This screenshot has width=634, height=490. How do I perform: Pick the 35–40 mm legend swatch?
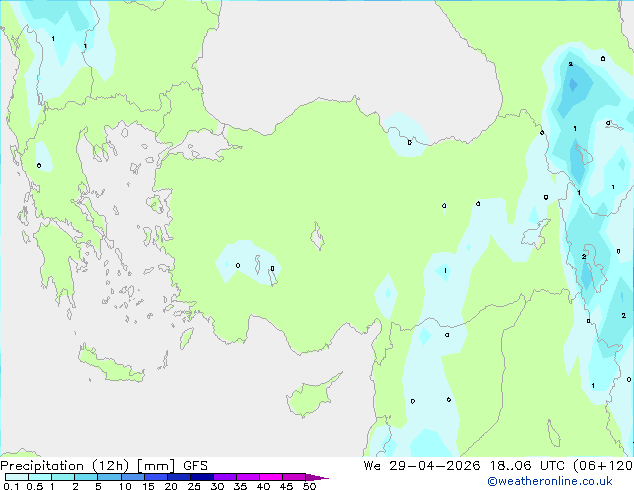coord(247,477)
